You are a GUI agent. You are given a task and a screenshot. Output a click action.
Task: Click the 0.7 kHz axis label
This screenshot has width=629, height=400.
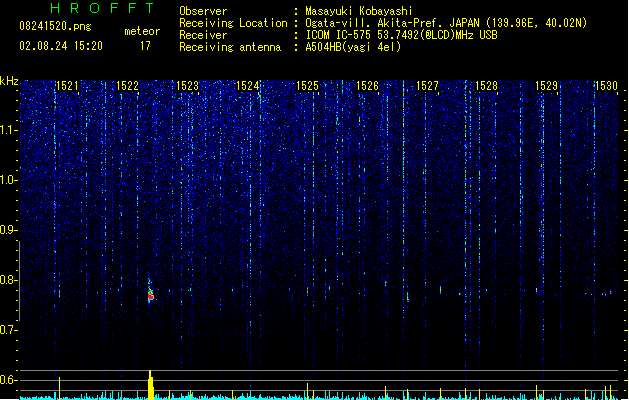point(8,330)
